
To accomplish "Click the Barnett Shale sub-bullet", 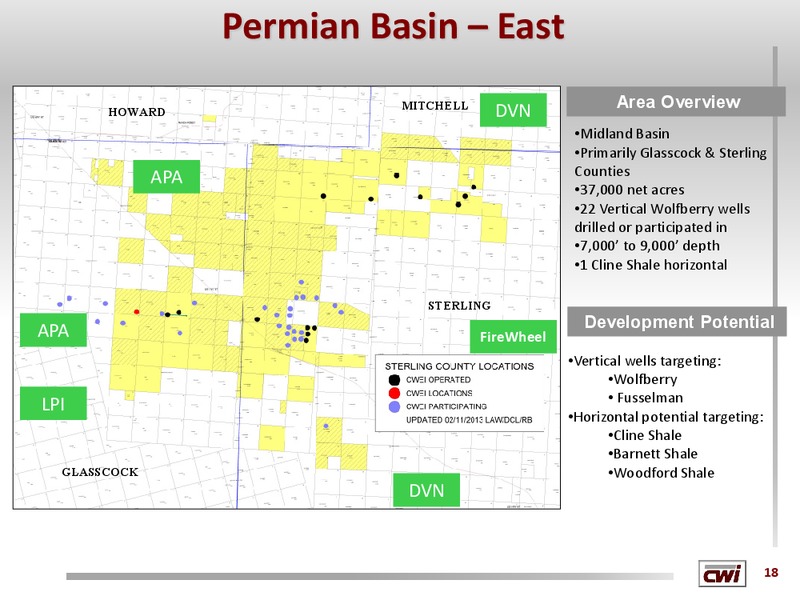I will pyautogui.click(x=653, y=454).
